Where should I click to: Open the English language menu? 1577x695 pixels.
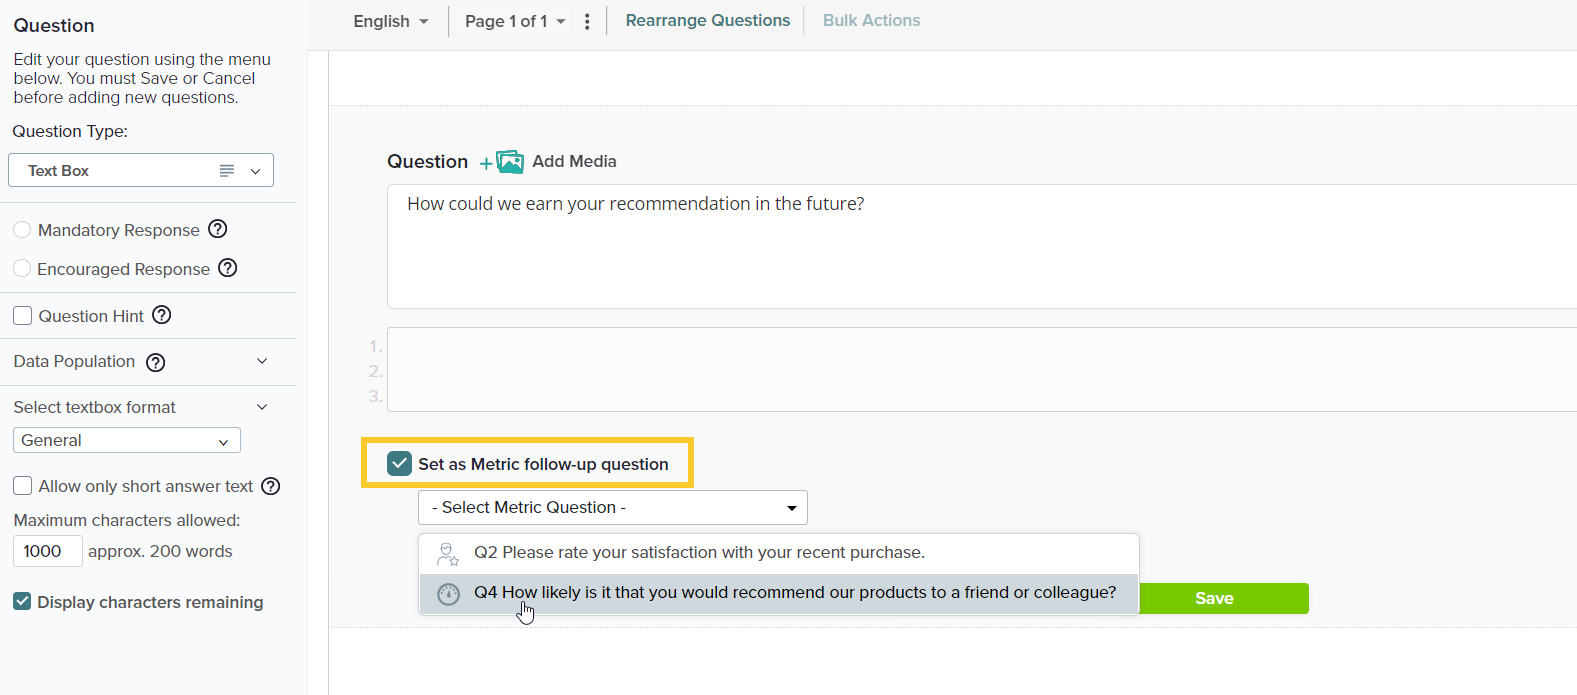[390, 21]
